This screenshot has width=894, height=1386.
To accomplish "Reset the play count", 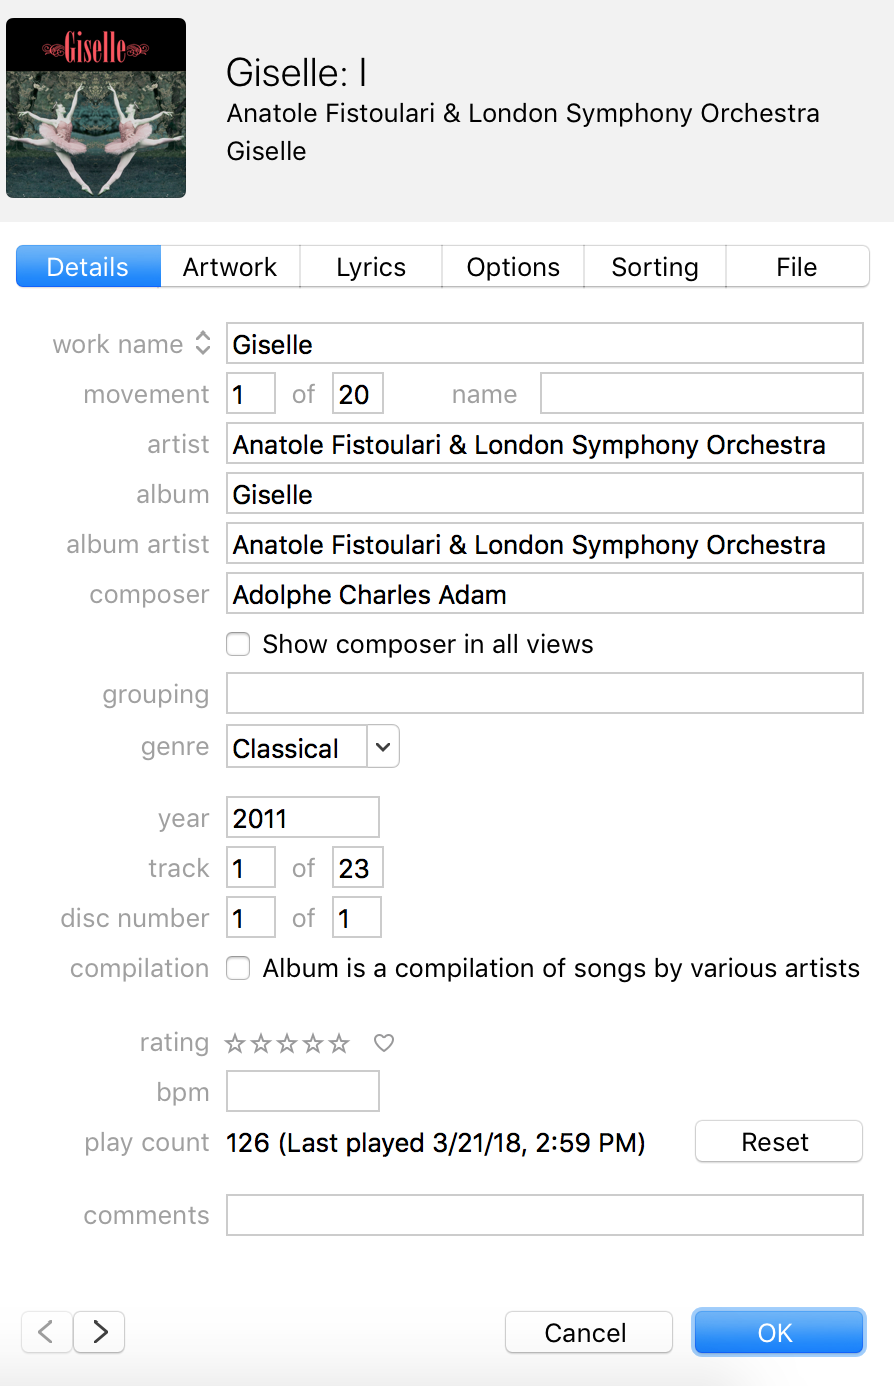I will [x=778, y=1142].
